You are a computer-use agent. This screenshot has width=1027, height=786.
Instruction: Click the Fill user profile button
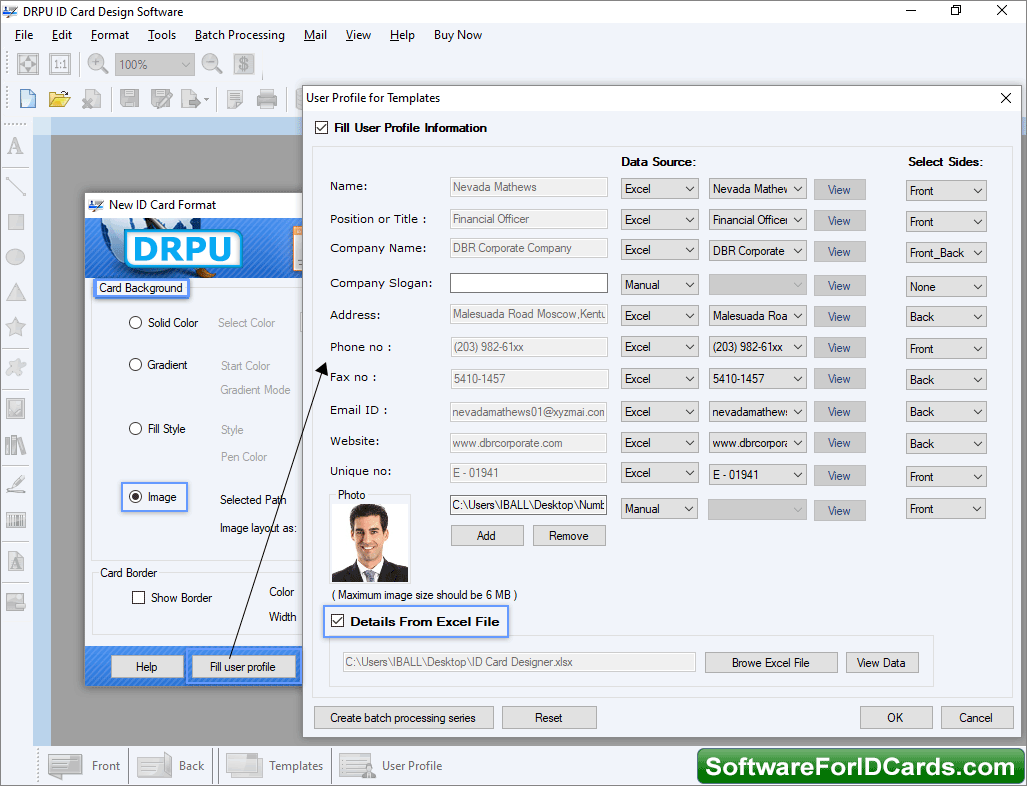242,667
